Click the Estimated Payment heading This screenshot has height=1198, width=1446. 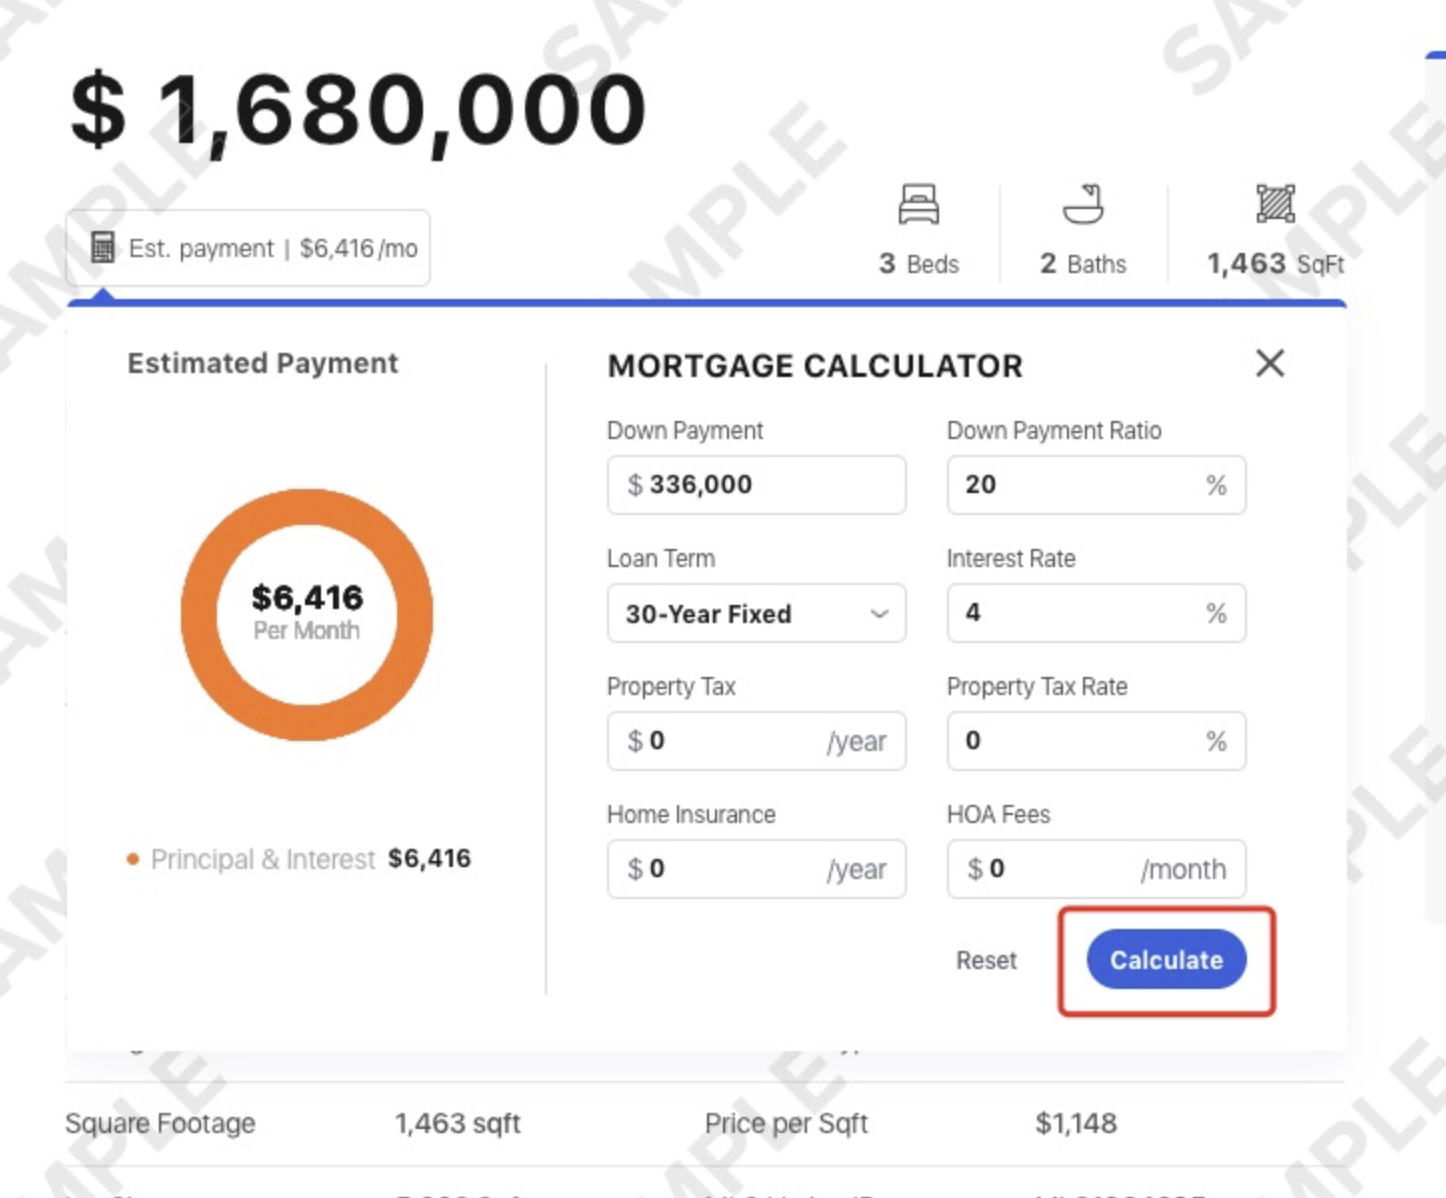coord(263,363)
